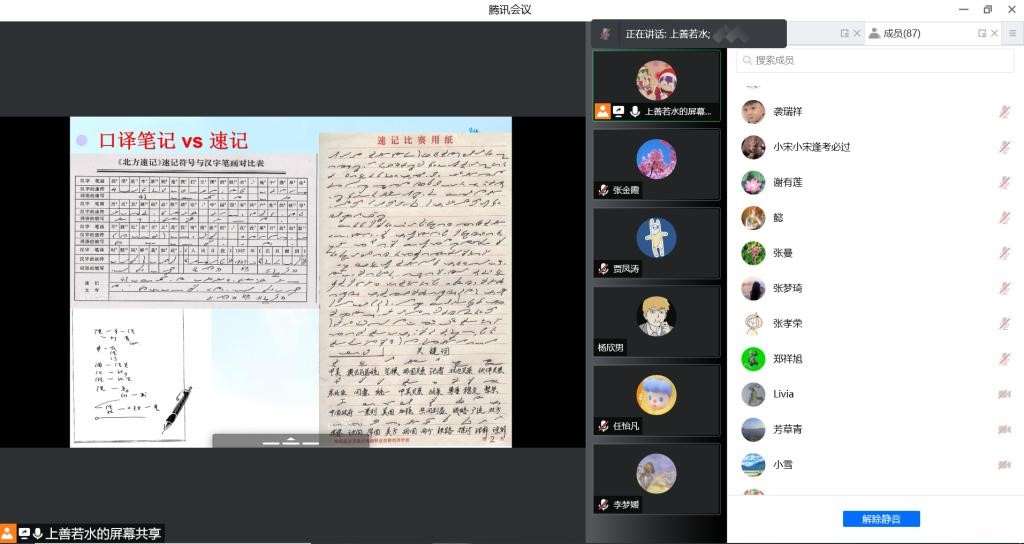The image size is (1024, 544).
Task: Click the blue 解除静音 unmute button
Action: (881, 519)
